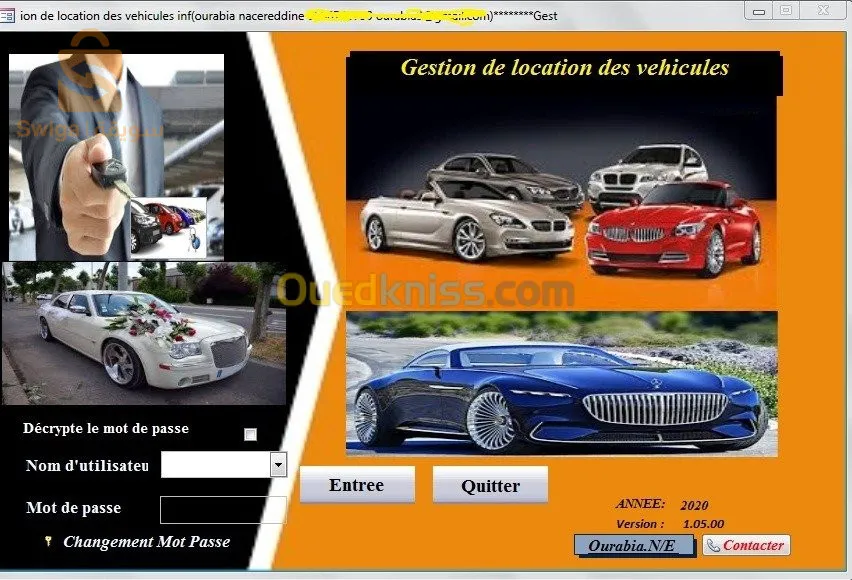Click the Ourabia.N/E button

click(x=633, y=545)
